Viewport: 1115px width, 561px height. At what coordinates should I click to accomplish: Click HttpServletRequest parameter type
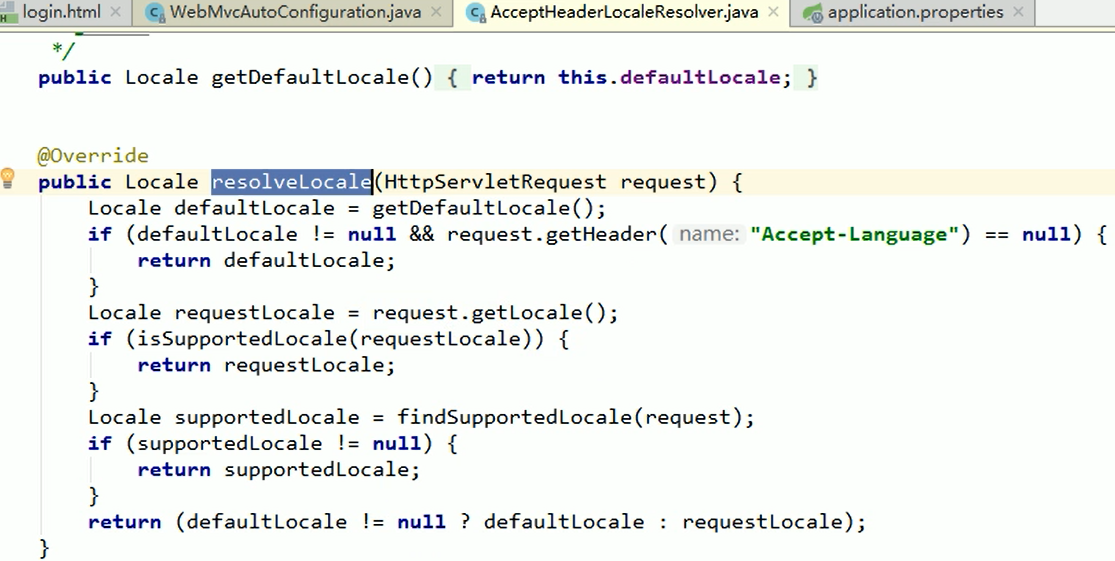[496, 182]
